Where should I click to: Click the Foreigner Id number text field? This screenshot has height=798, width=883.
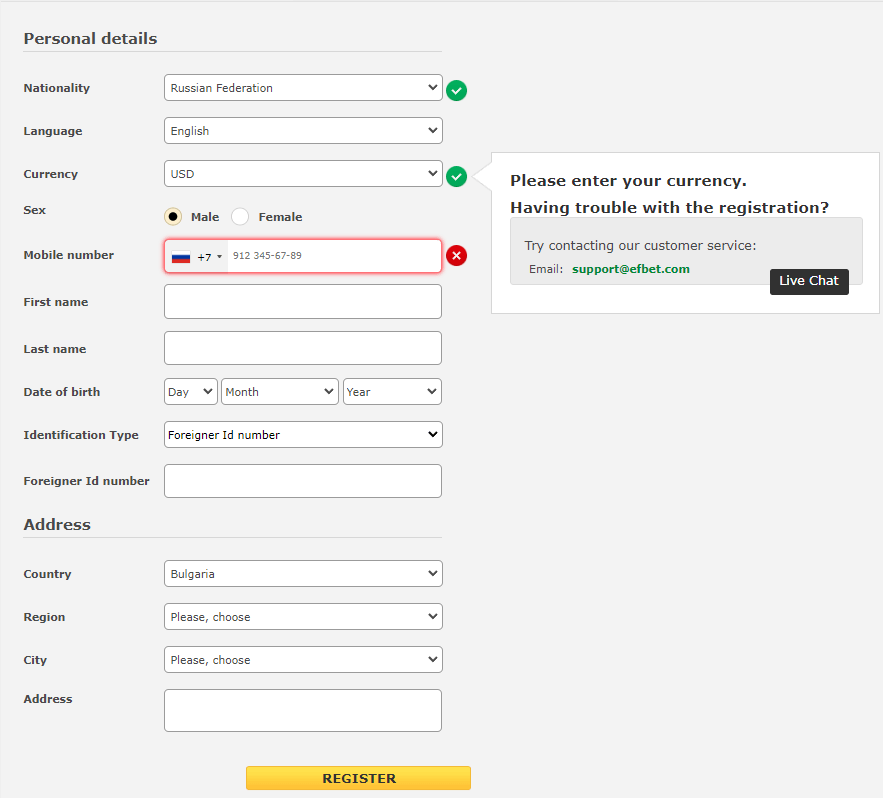click(x=303, y=481)
